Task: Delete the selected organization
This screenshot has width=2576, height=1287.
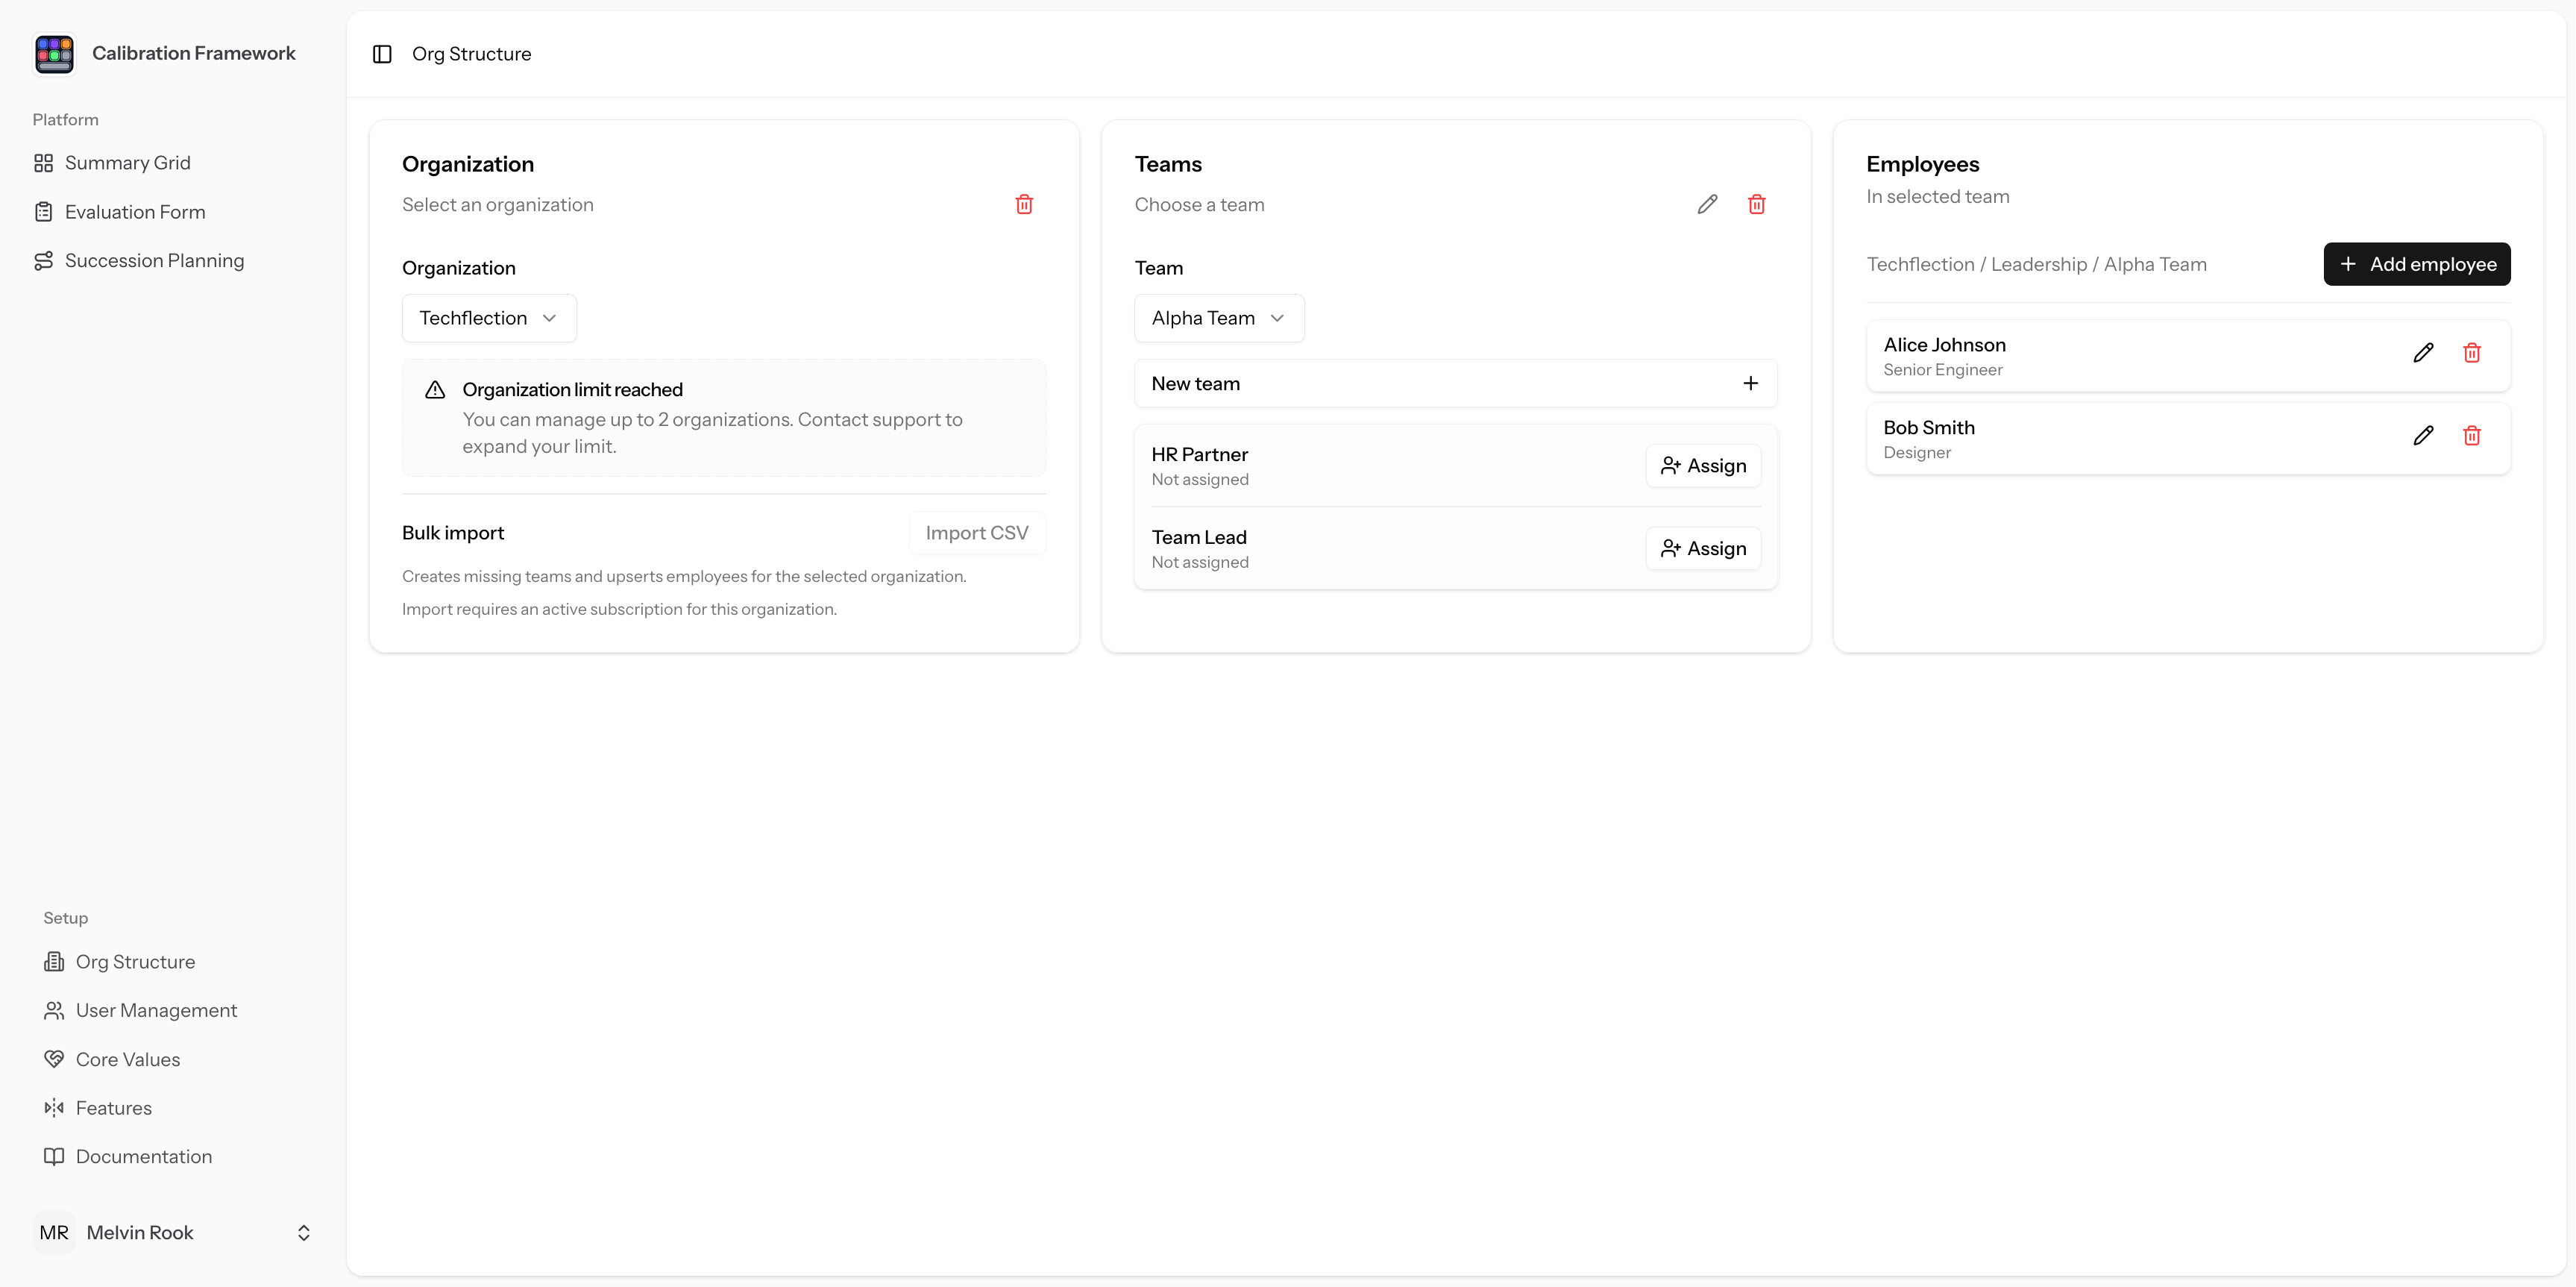Action: (x=1024, y=205)
